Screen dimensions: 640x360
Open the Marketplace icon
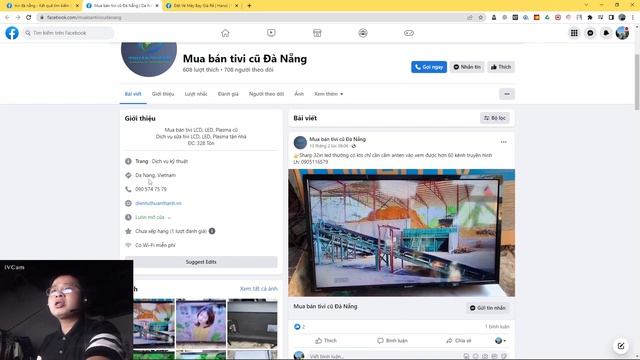coord(317,33)
